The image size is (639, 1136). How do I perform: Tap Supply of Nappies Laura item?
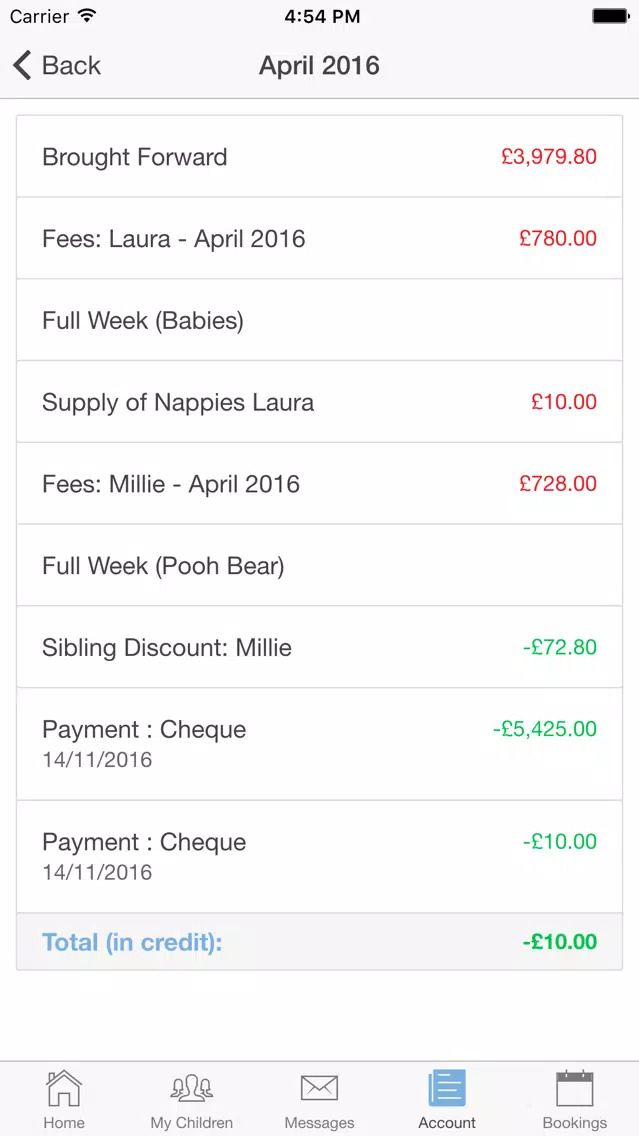(x=320, y=402)
